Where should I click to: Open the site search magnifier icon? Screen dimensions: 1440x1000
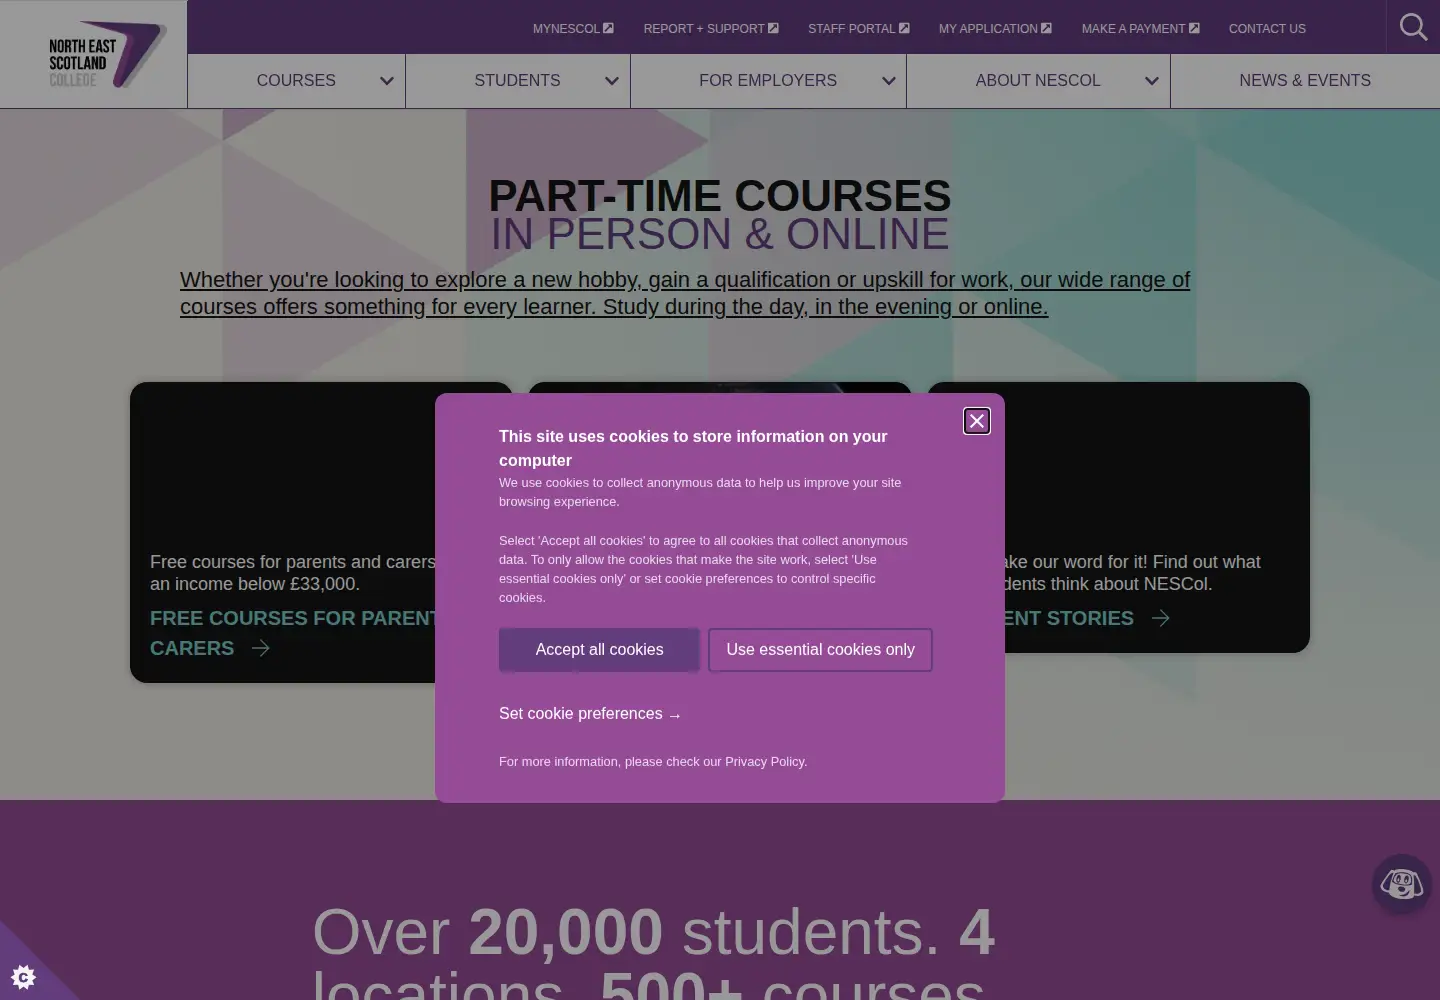[1413, 27]
